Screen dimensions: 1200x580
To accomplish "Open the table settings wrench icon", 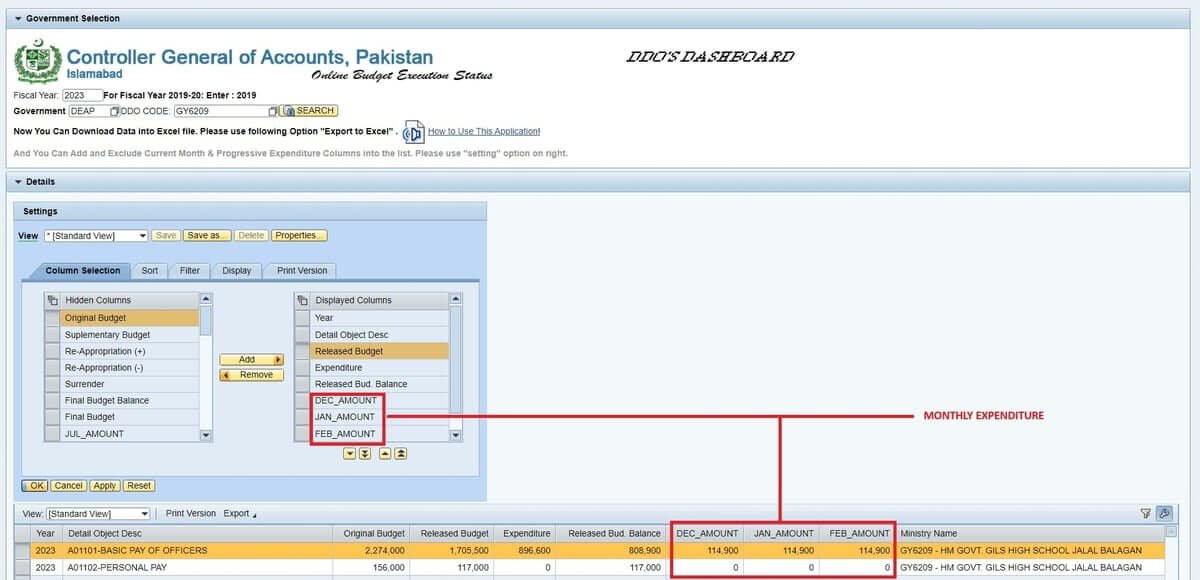I will 1163,513.
